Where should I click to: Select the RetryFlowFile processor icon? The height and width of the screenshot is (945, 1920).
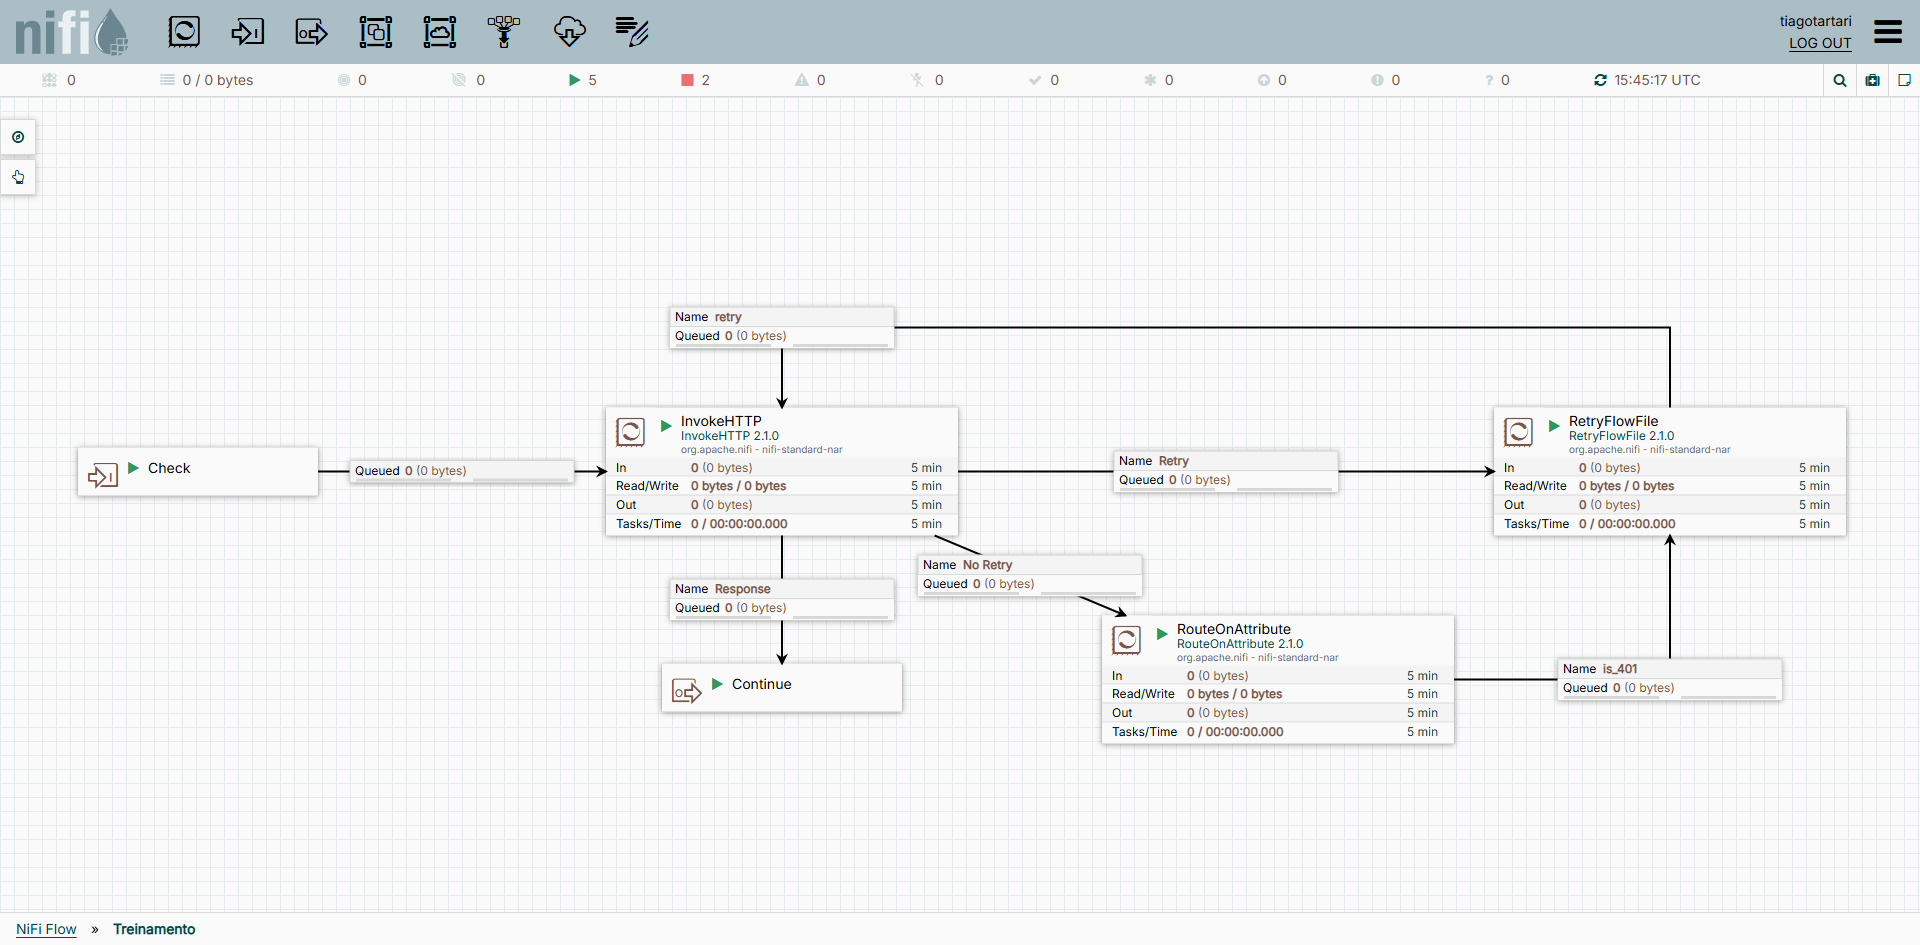(x=1518, y=432)
